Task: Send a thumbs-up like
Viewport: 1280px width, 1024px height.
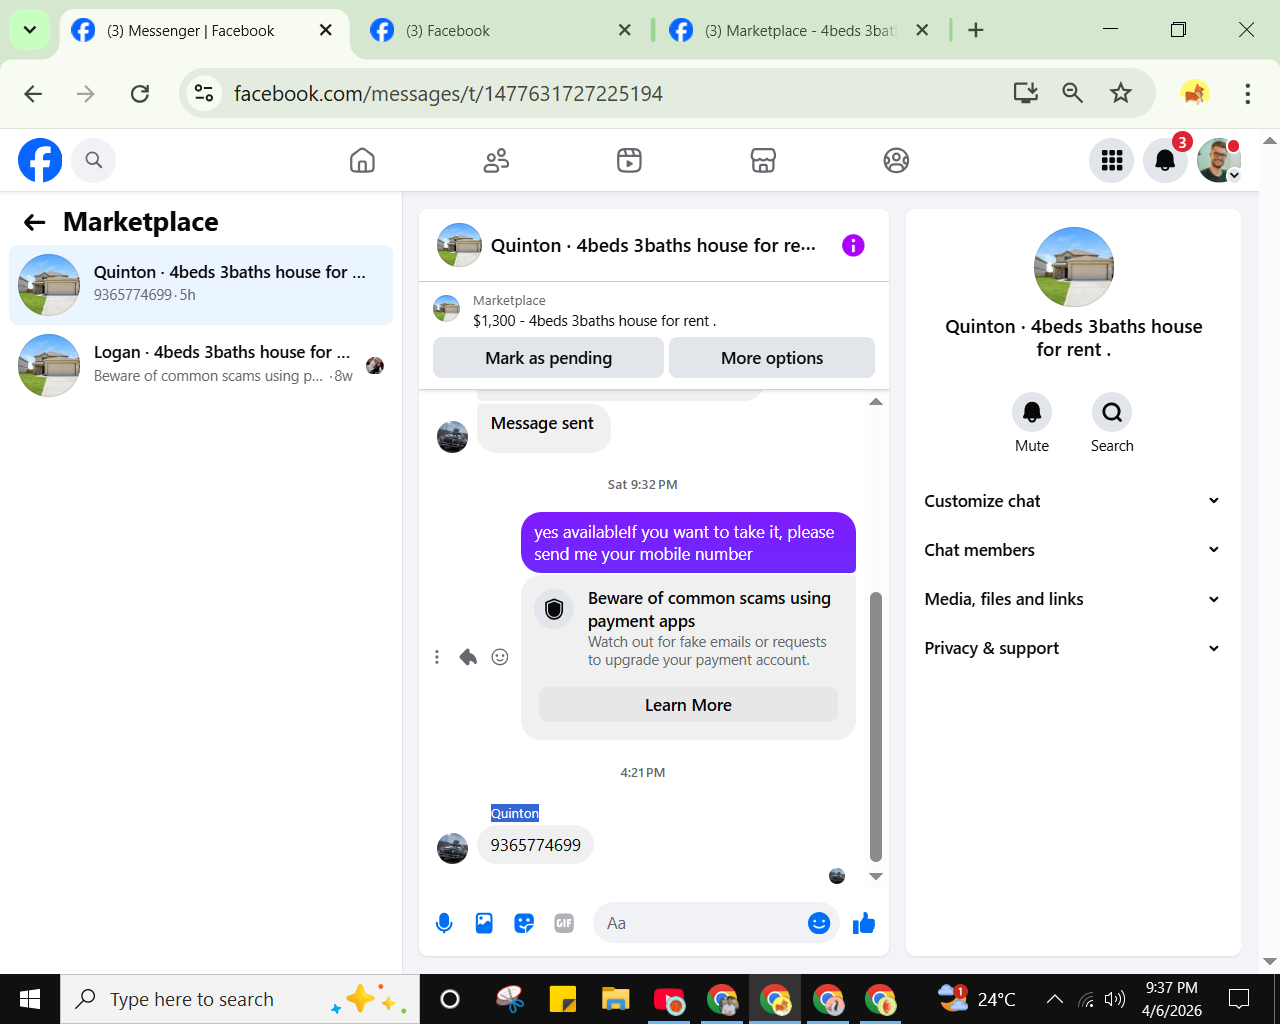Action: [x=864, y=924]
